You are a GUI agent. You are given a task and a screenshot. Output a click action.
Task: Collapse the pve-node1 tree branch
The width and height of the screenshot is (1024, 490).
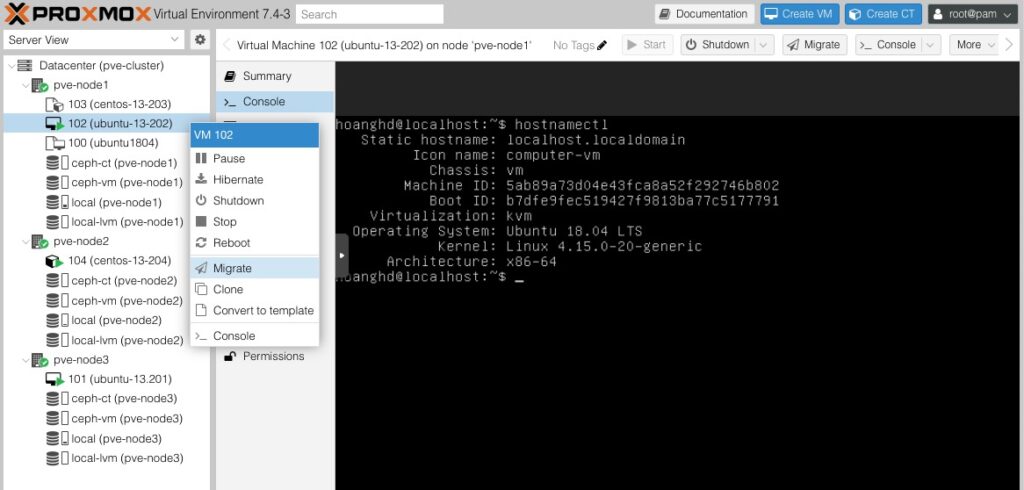click(x=25, y=85)
